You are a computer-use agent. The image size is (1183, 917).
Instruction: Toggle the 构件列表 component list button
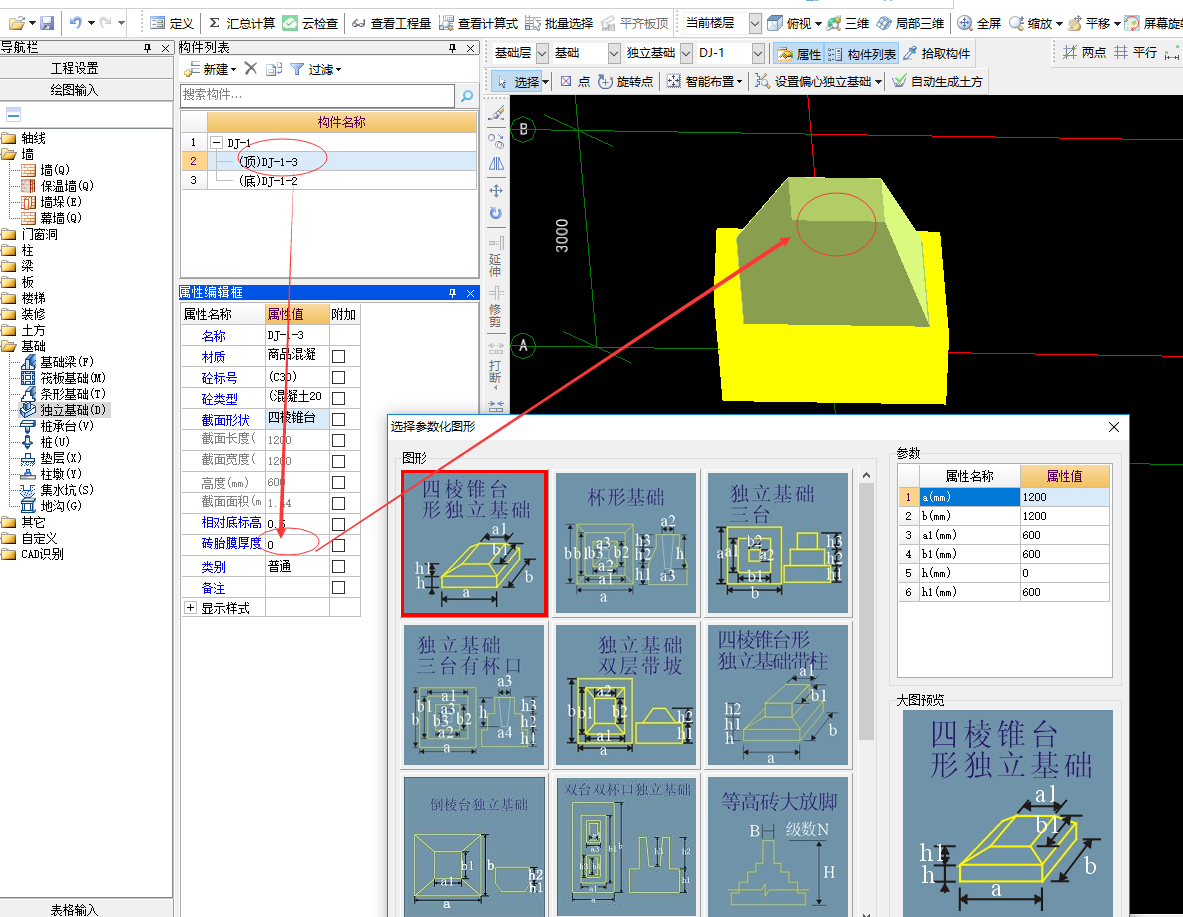[x=862, y=54]
